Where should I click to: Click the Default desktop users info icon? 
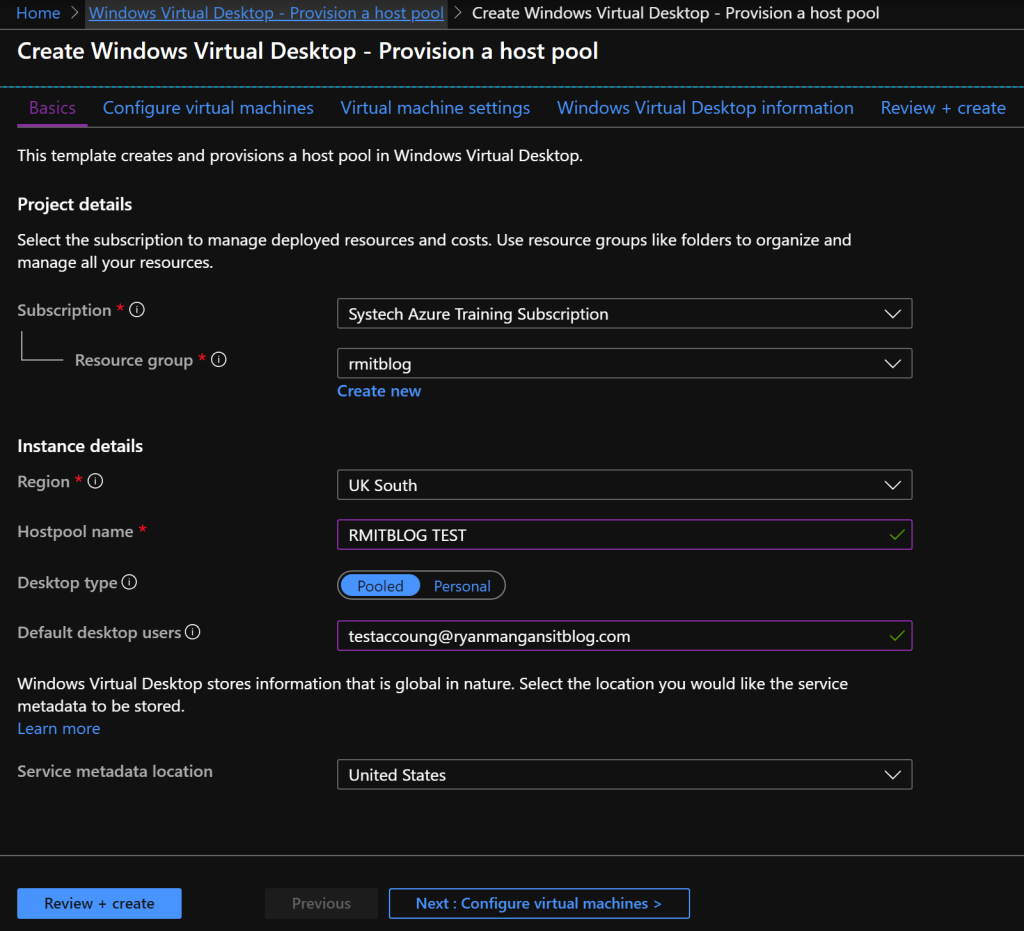[193, 631]
